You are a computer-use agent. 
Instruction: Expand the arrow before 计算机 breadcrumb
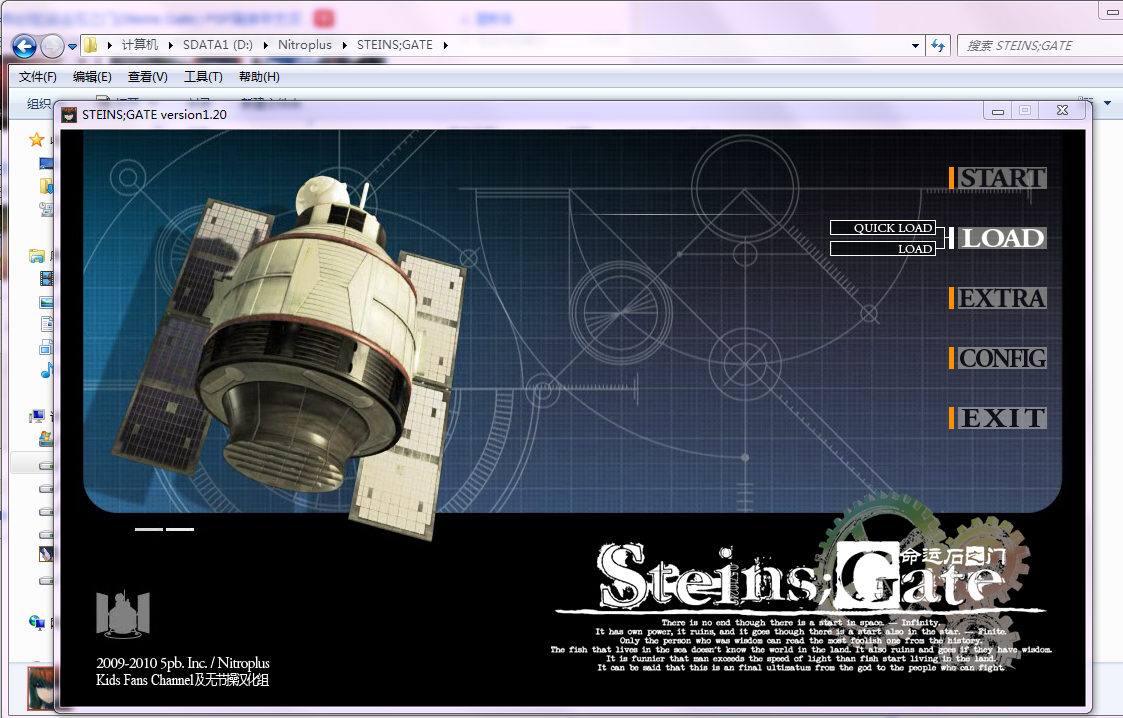pos(110,45)
